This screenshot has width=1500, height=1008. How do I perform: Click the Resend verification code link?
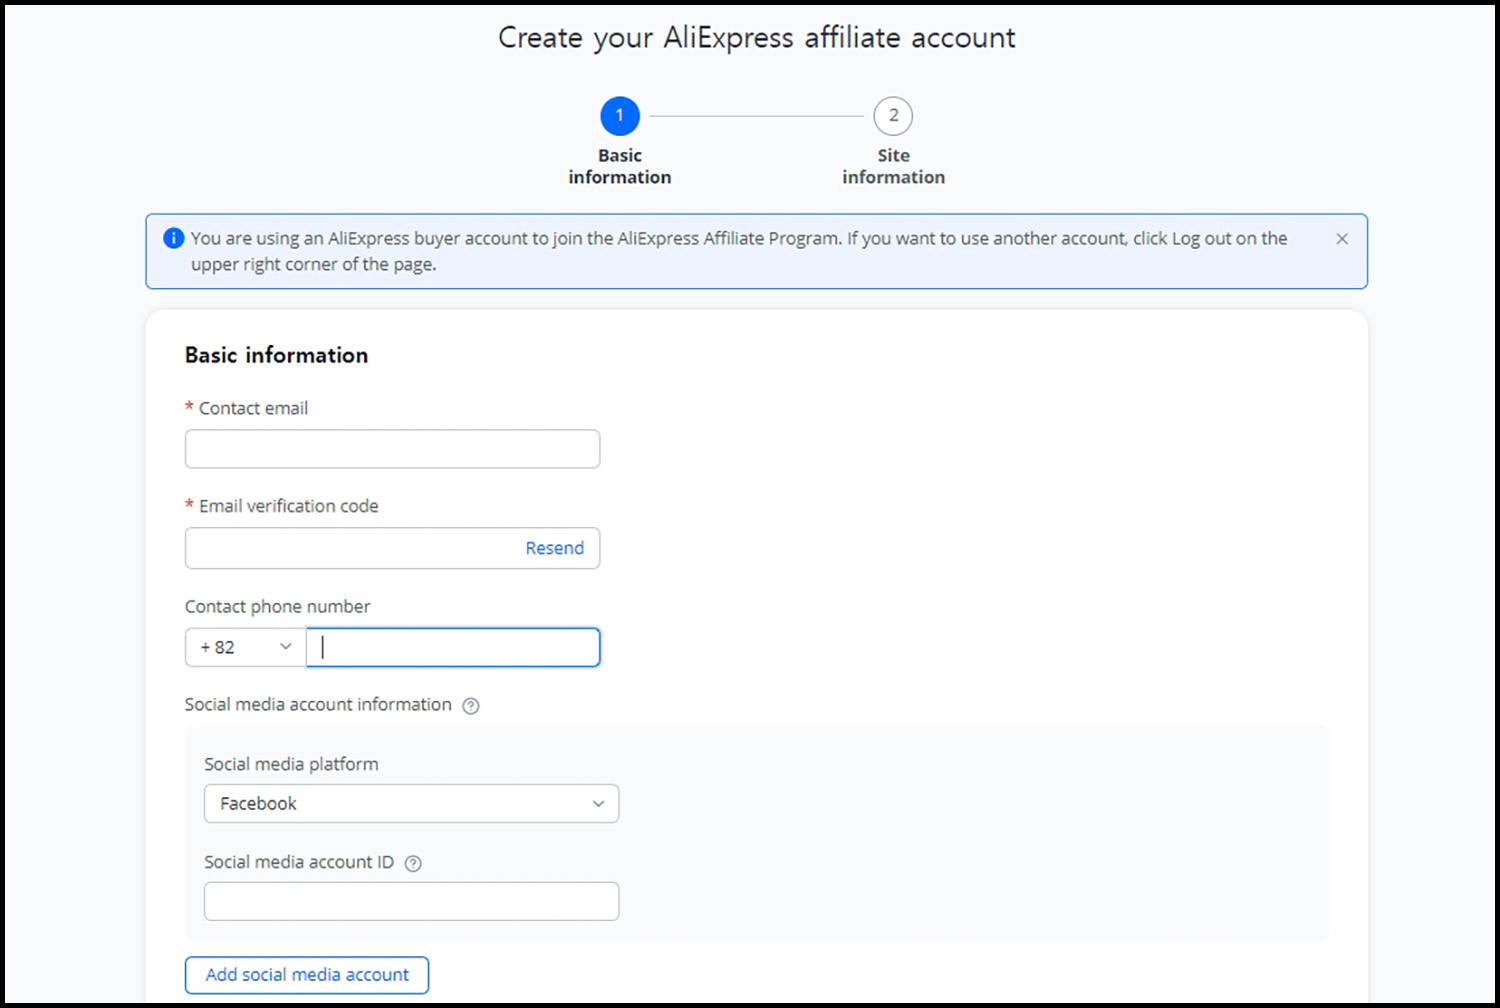(555, 548)
